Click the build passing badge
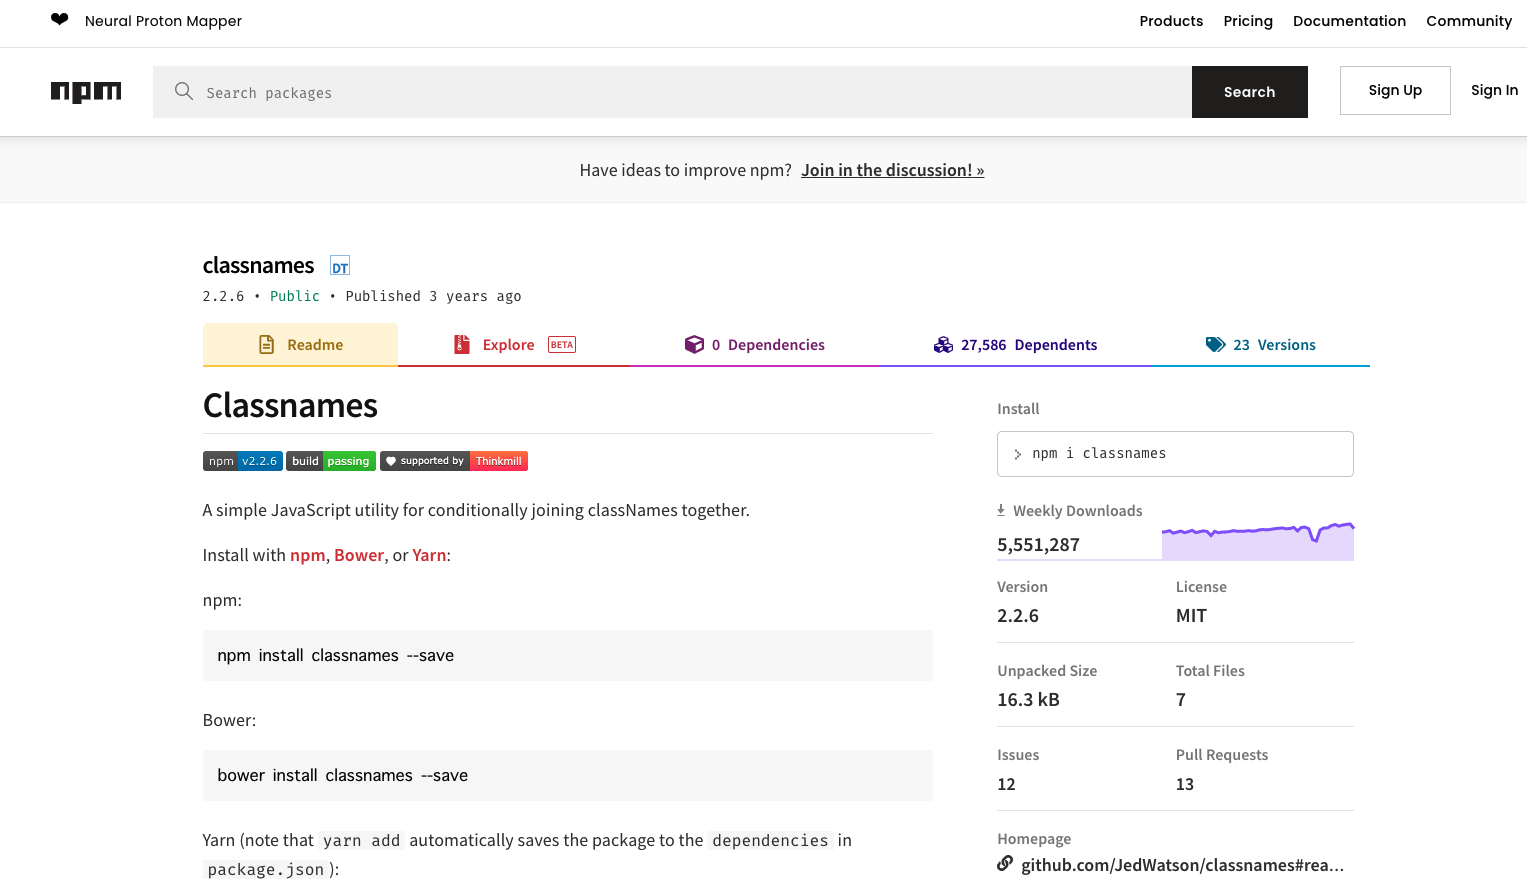Viewport: 1527px width, 882px height. pyautogui.click(x=331, y=461)
